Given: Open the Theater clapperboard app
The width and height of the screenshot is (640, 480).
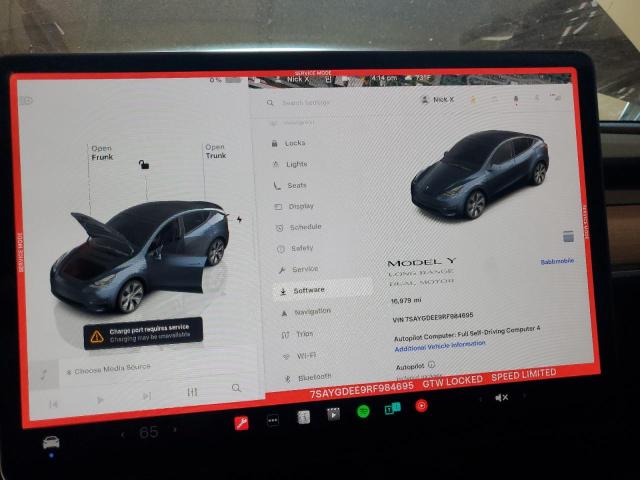Looking at the screenshot, I should click(x=333, y=414).
